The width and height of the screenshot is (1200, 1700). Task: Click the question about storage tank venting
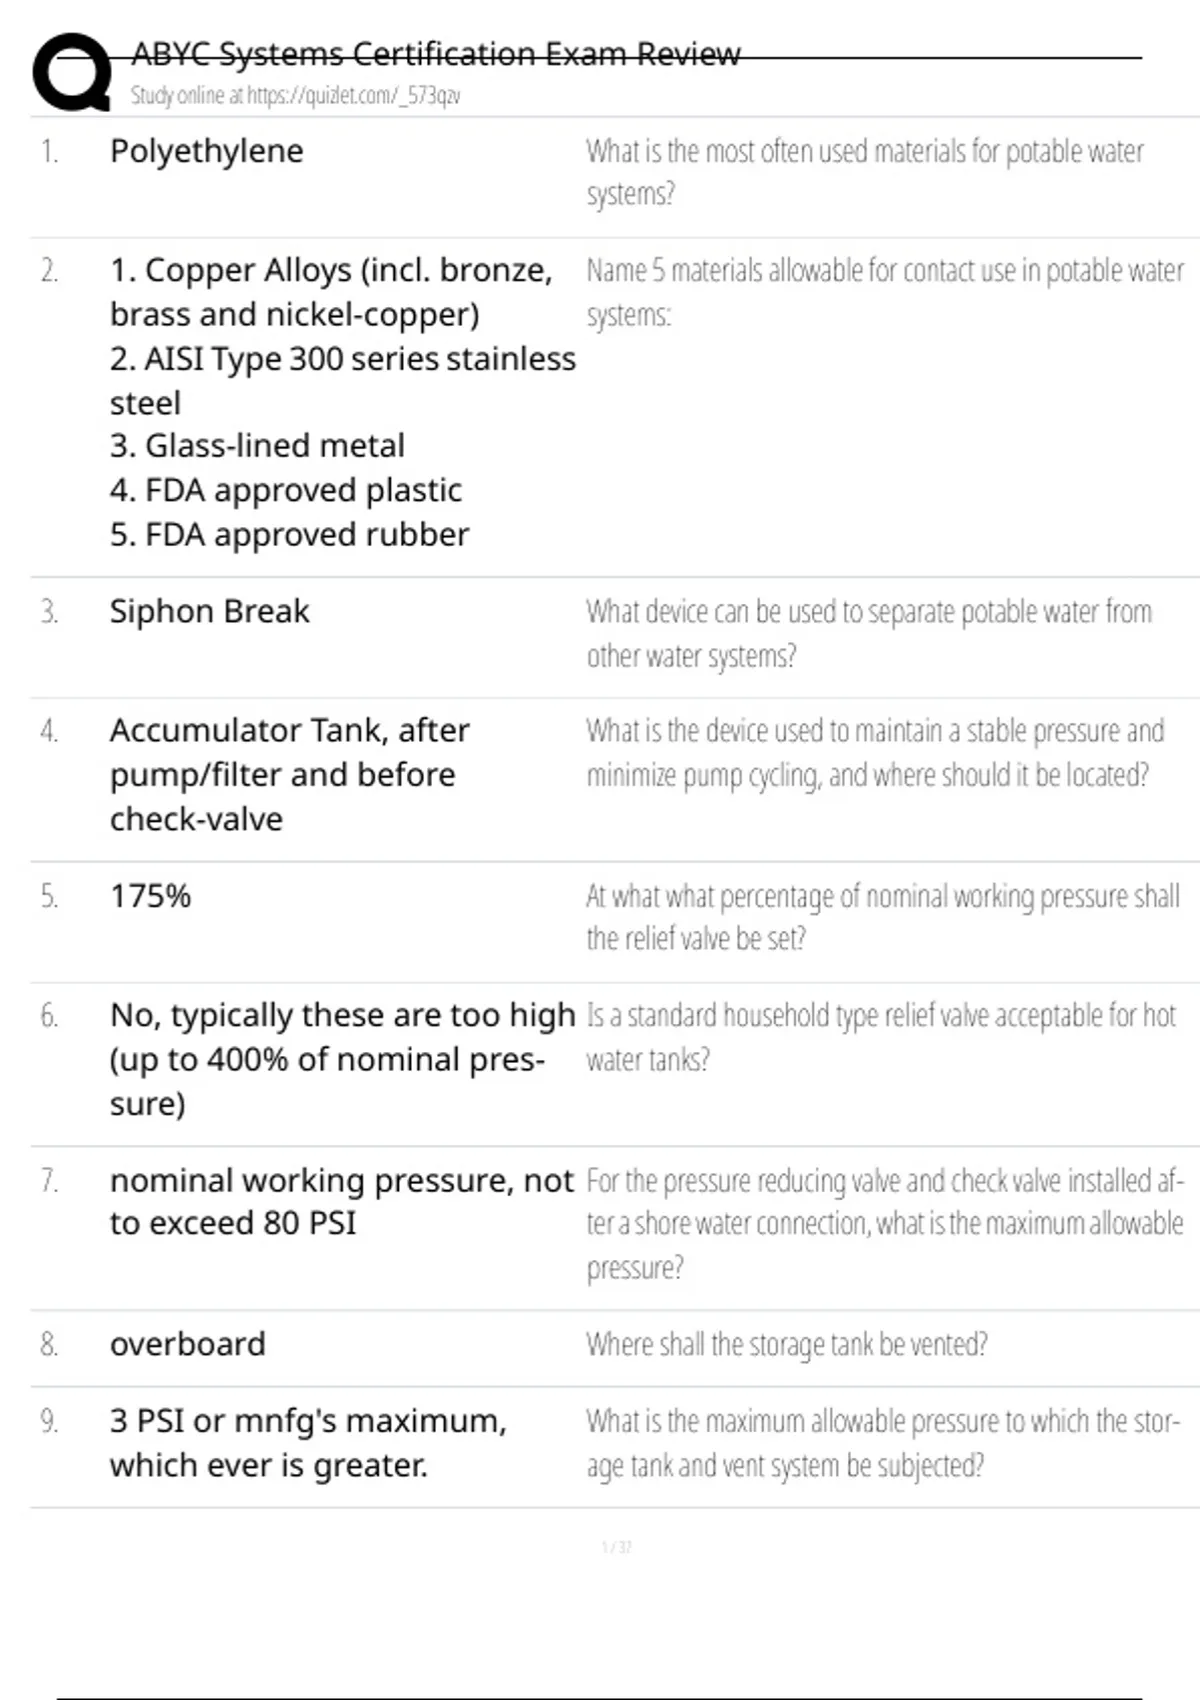click(786, 1344)
